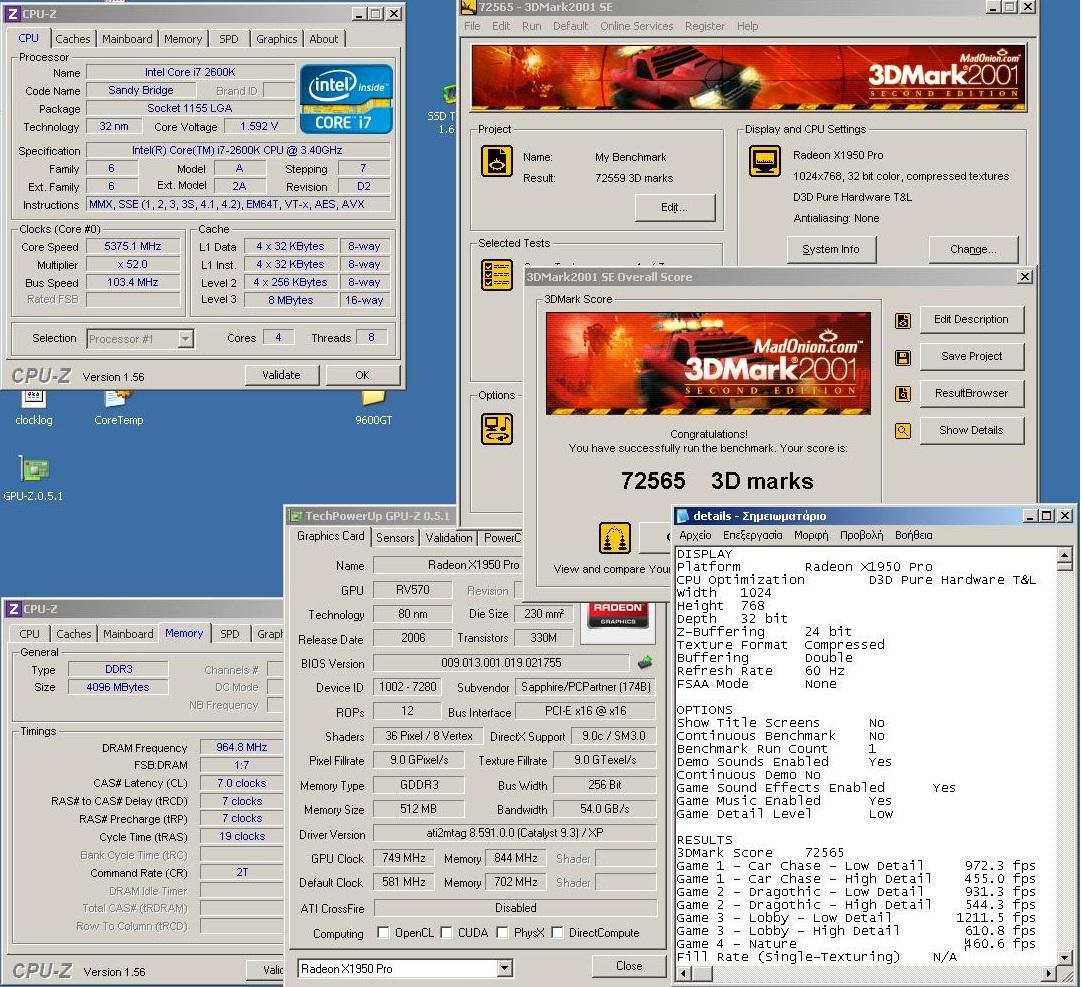Click the monitor icon in Display and CPU Settings

765,162
